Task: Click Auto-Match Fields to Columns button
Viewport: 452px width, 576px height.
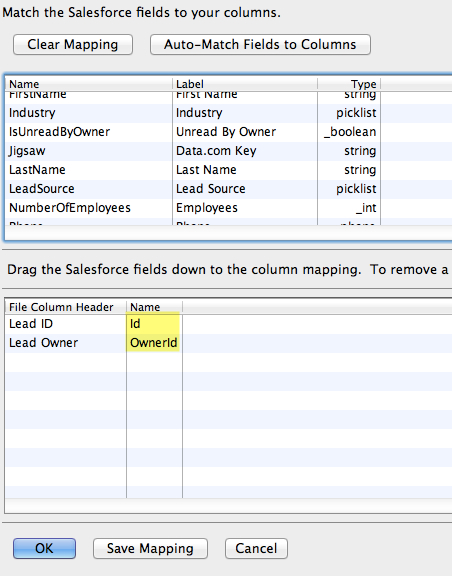Action: pos(260,44)
